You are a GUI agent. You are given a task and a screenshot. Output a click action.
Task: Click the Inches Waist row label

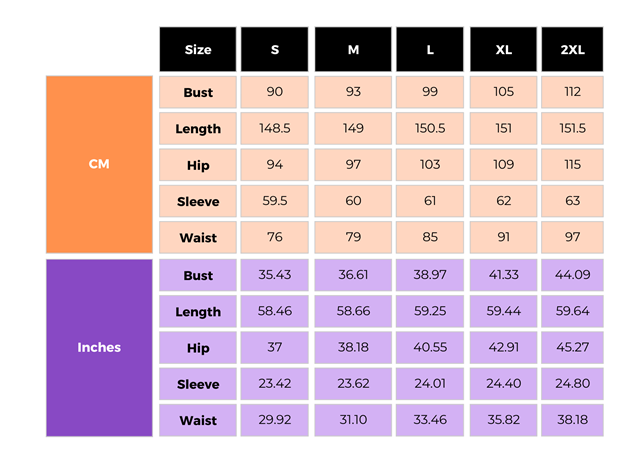198,420
